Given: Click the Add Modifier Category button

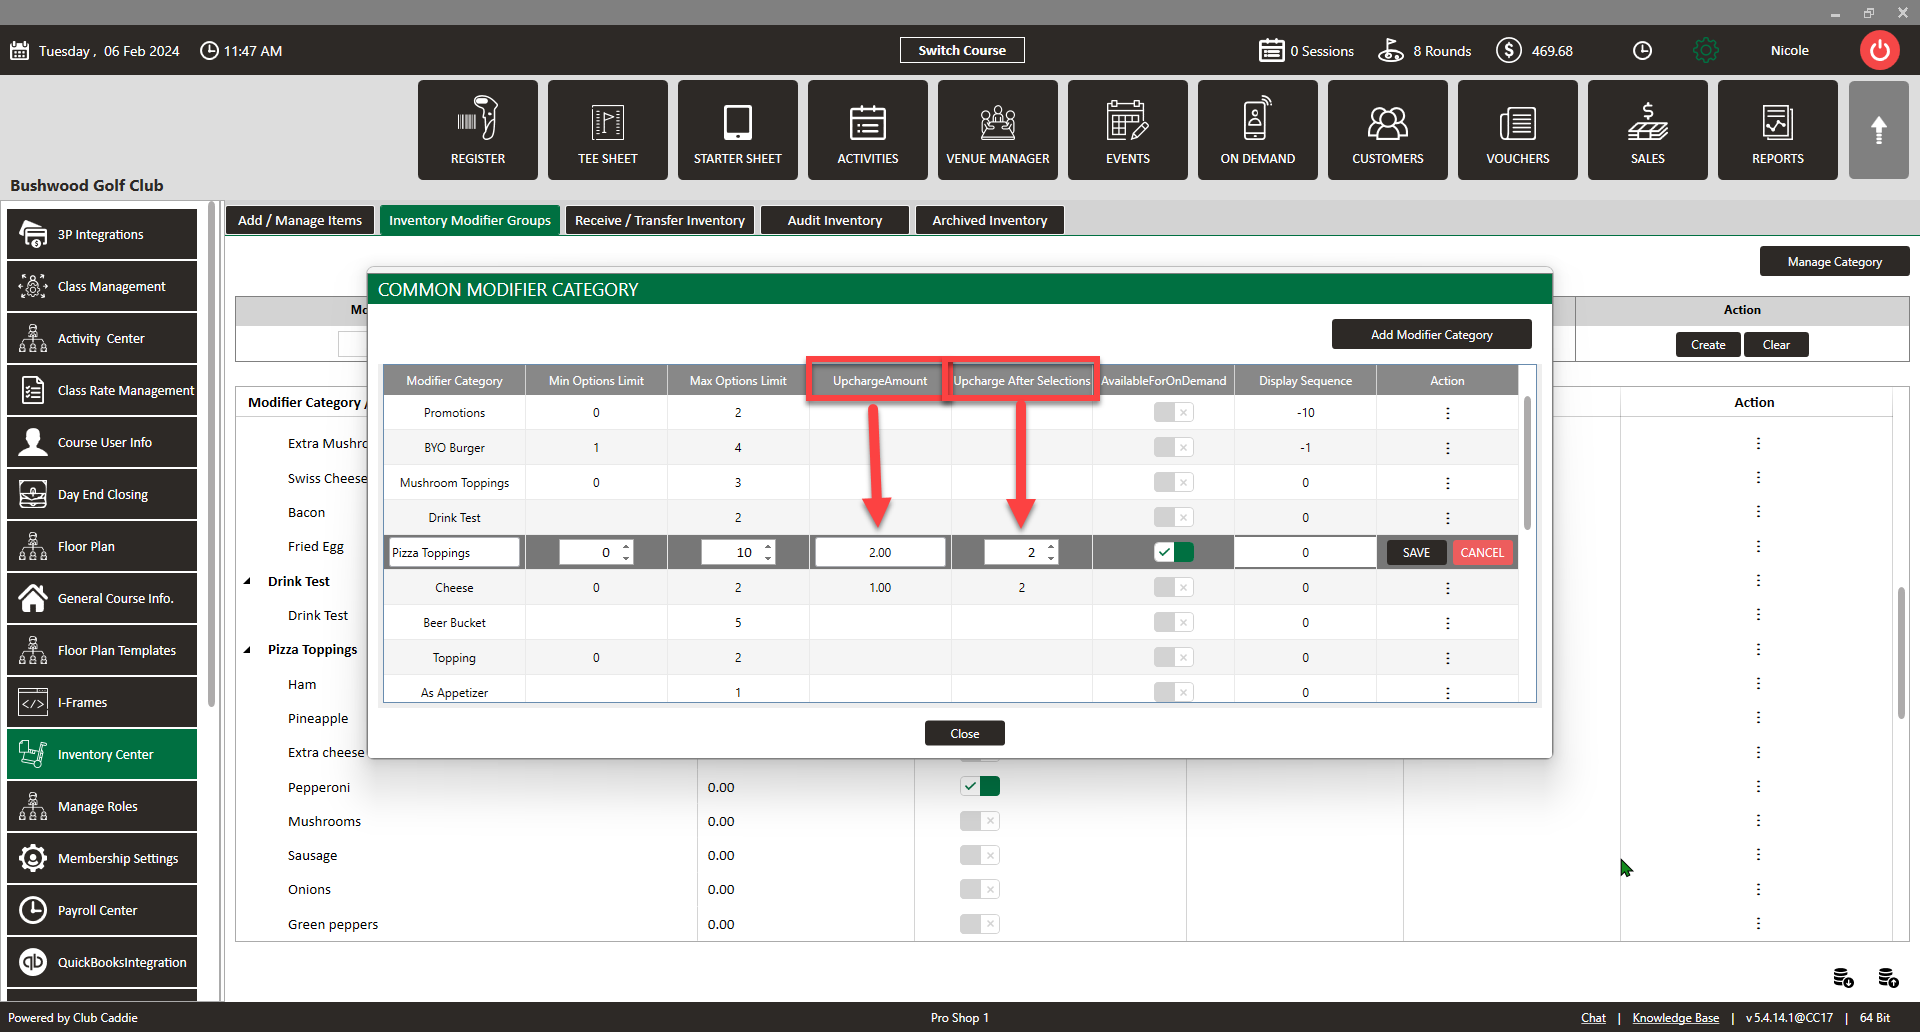Looking at the screenshot, I should point(1431,335).
